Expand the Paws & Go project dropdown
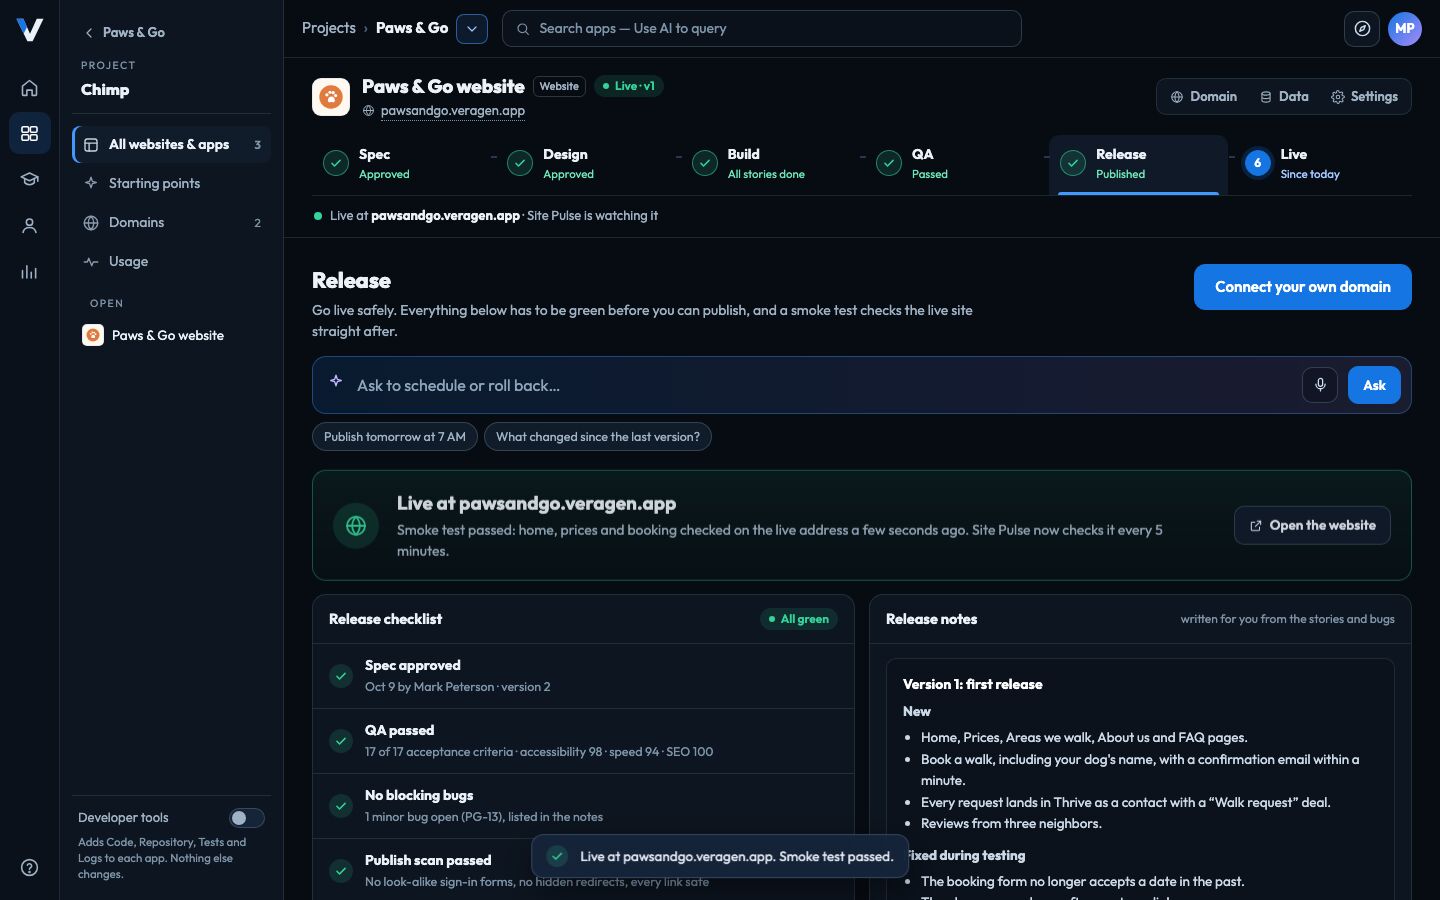Screen dimensions: 1440x900 (472, 29)
